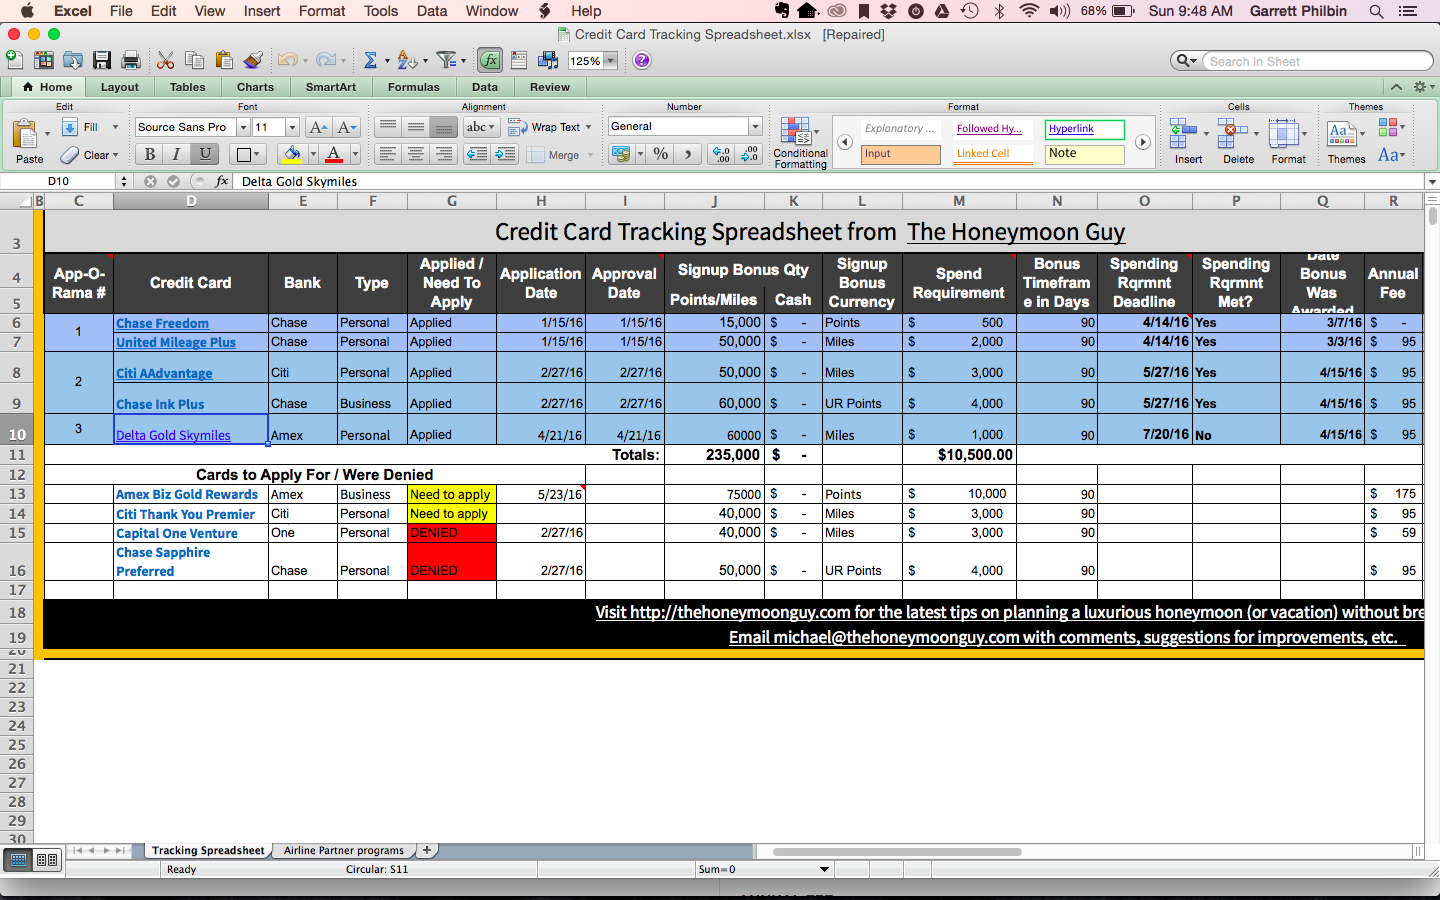This screenshot has width=1440, height=900.
Task: Open the General number format dropdown
Action: (756, 126)
